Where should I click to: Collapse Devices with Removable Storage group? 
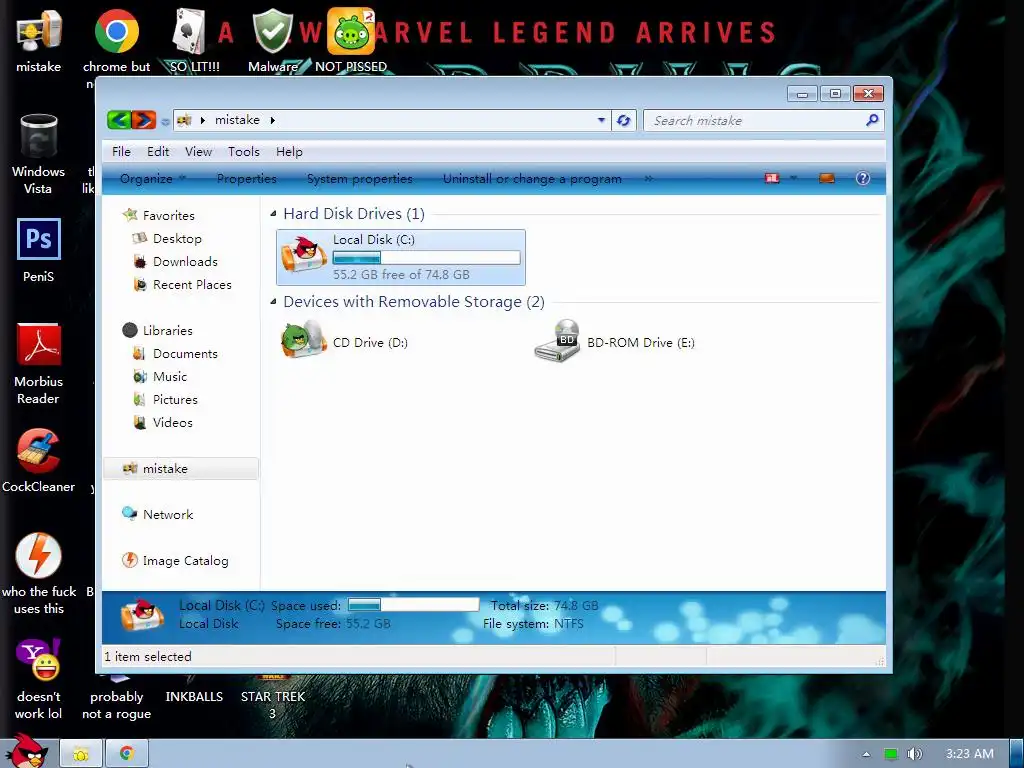[x=274, y=302]
